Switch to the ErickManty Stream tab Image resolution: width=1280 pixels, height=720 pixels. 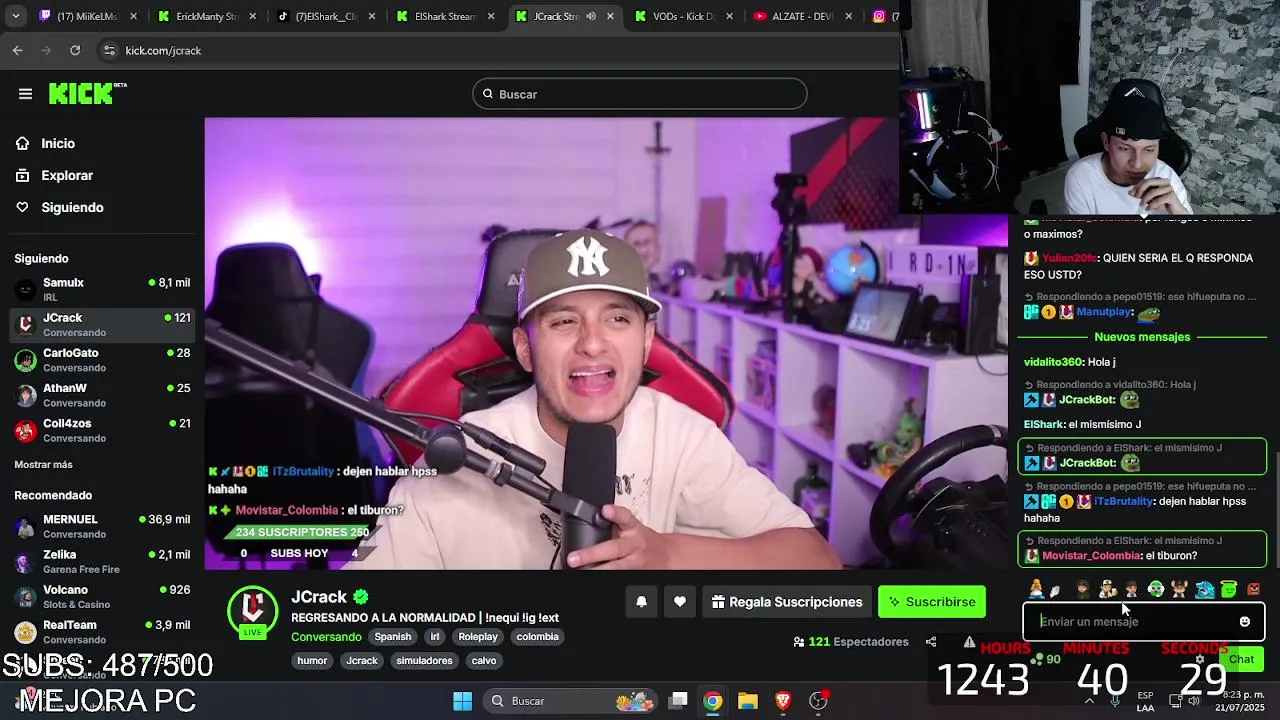205,16
